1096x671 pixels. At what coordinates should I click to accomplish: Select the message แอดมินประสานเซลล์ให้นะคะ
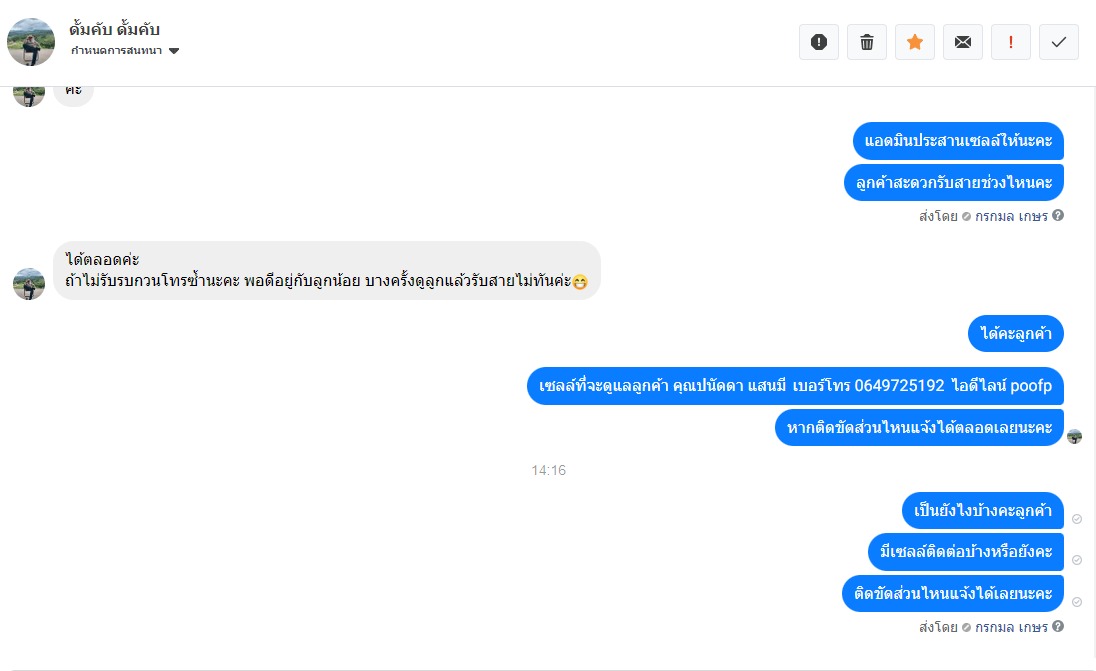(x=958, y=140)
